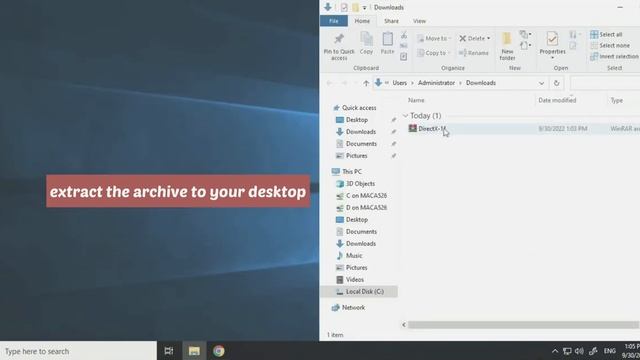Image resolution: width=640 pixels, height=360 pixels.
Task: Click the taskbar search box
Action: point(78,351)
